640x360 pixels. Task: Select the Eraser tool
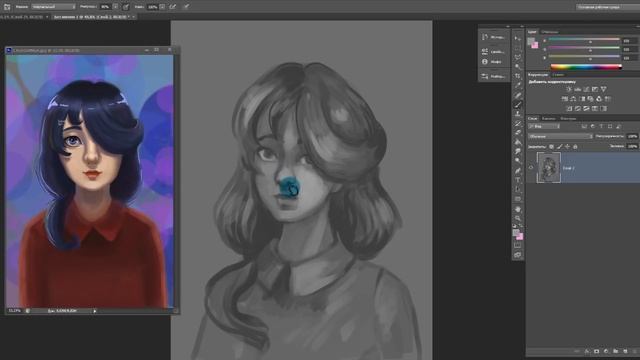[x=518, y=133]
